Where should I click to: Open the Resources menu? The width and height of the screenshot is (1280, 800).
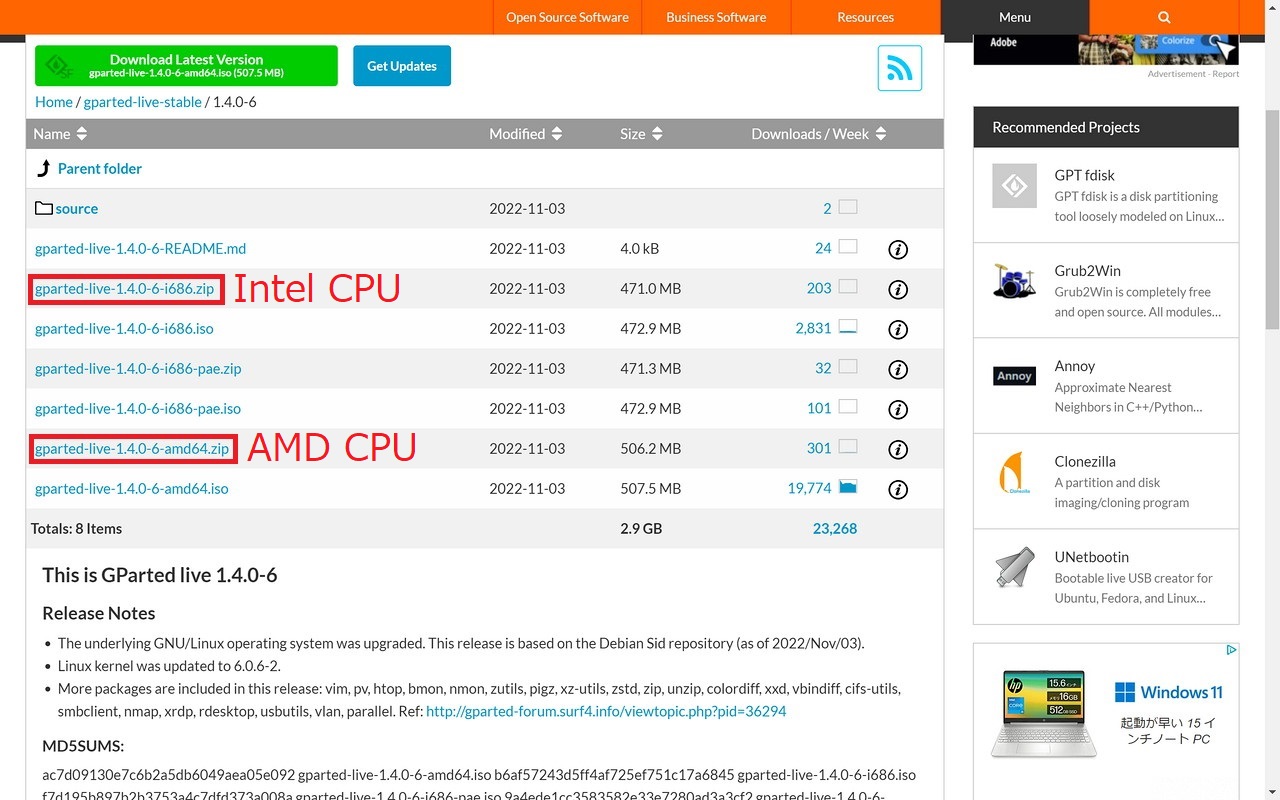coord(865,17)
